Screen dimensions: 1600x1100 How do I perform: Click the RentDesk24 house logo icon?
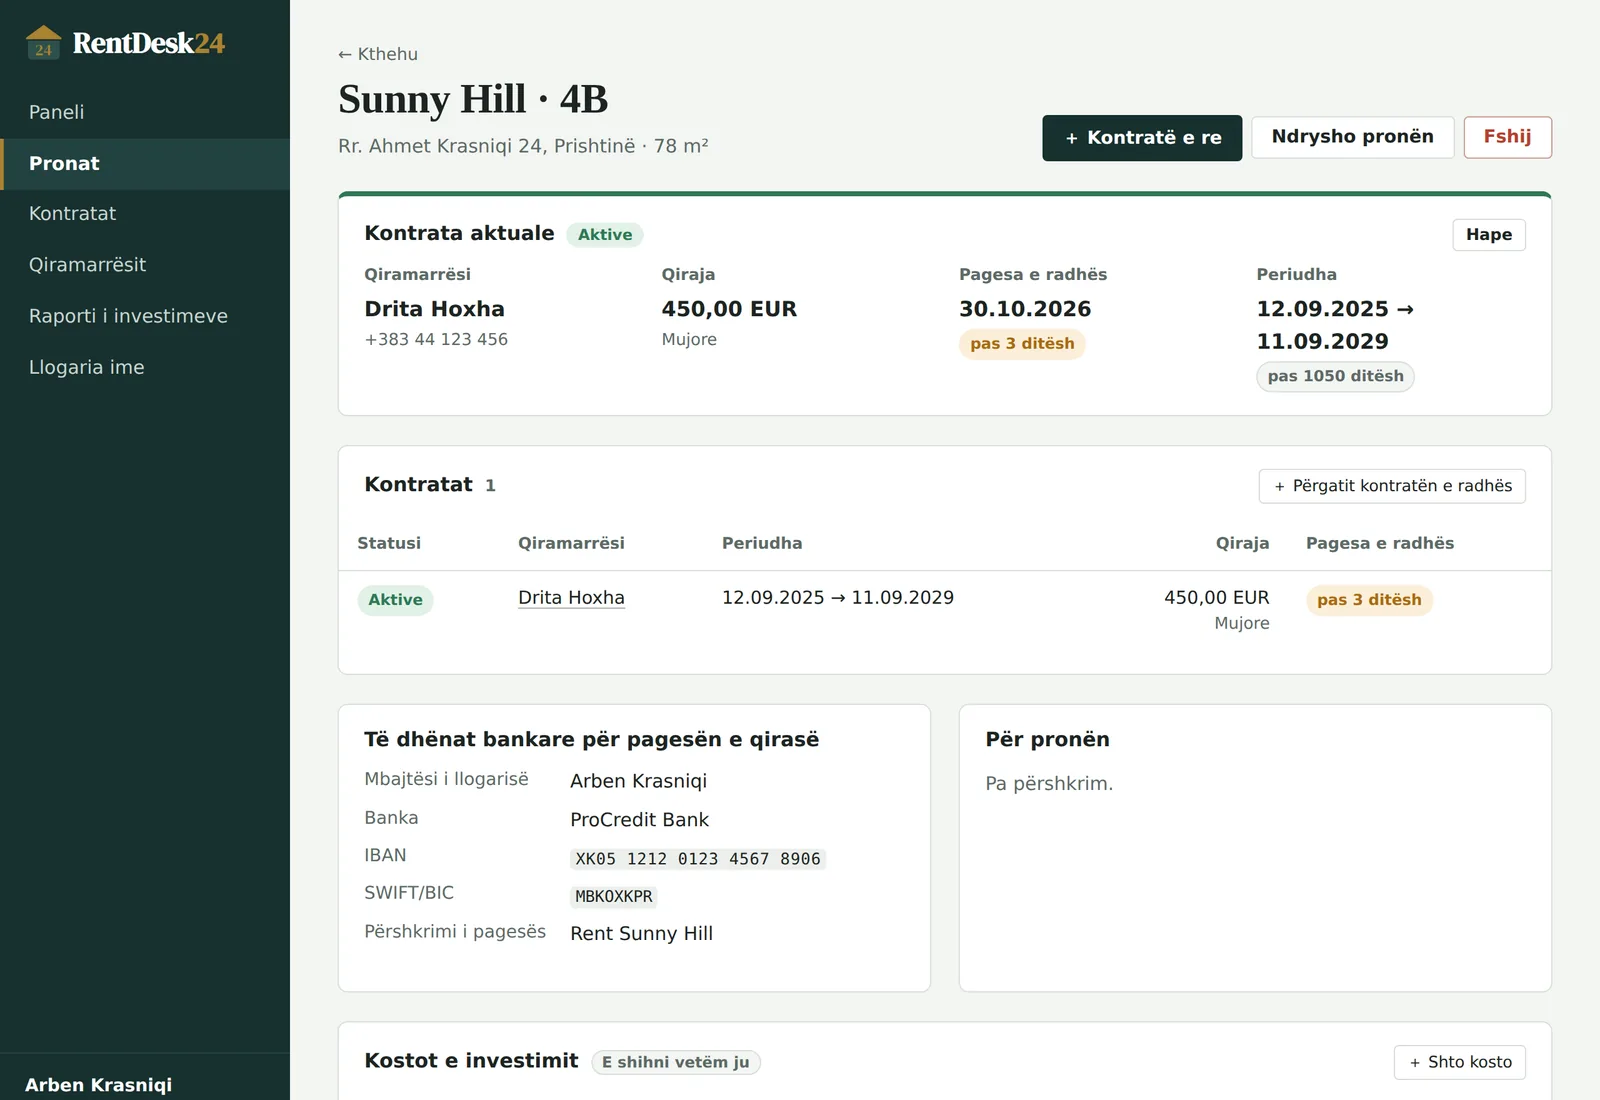(43, 42)
